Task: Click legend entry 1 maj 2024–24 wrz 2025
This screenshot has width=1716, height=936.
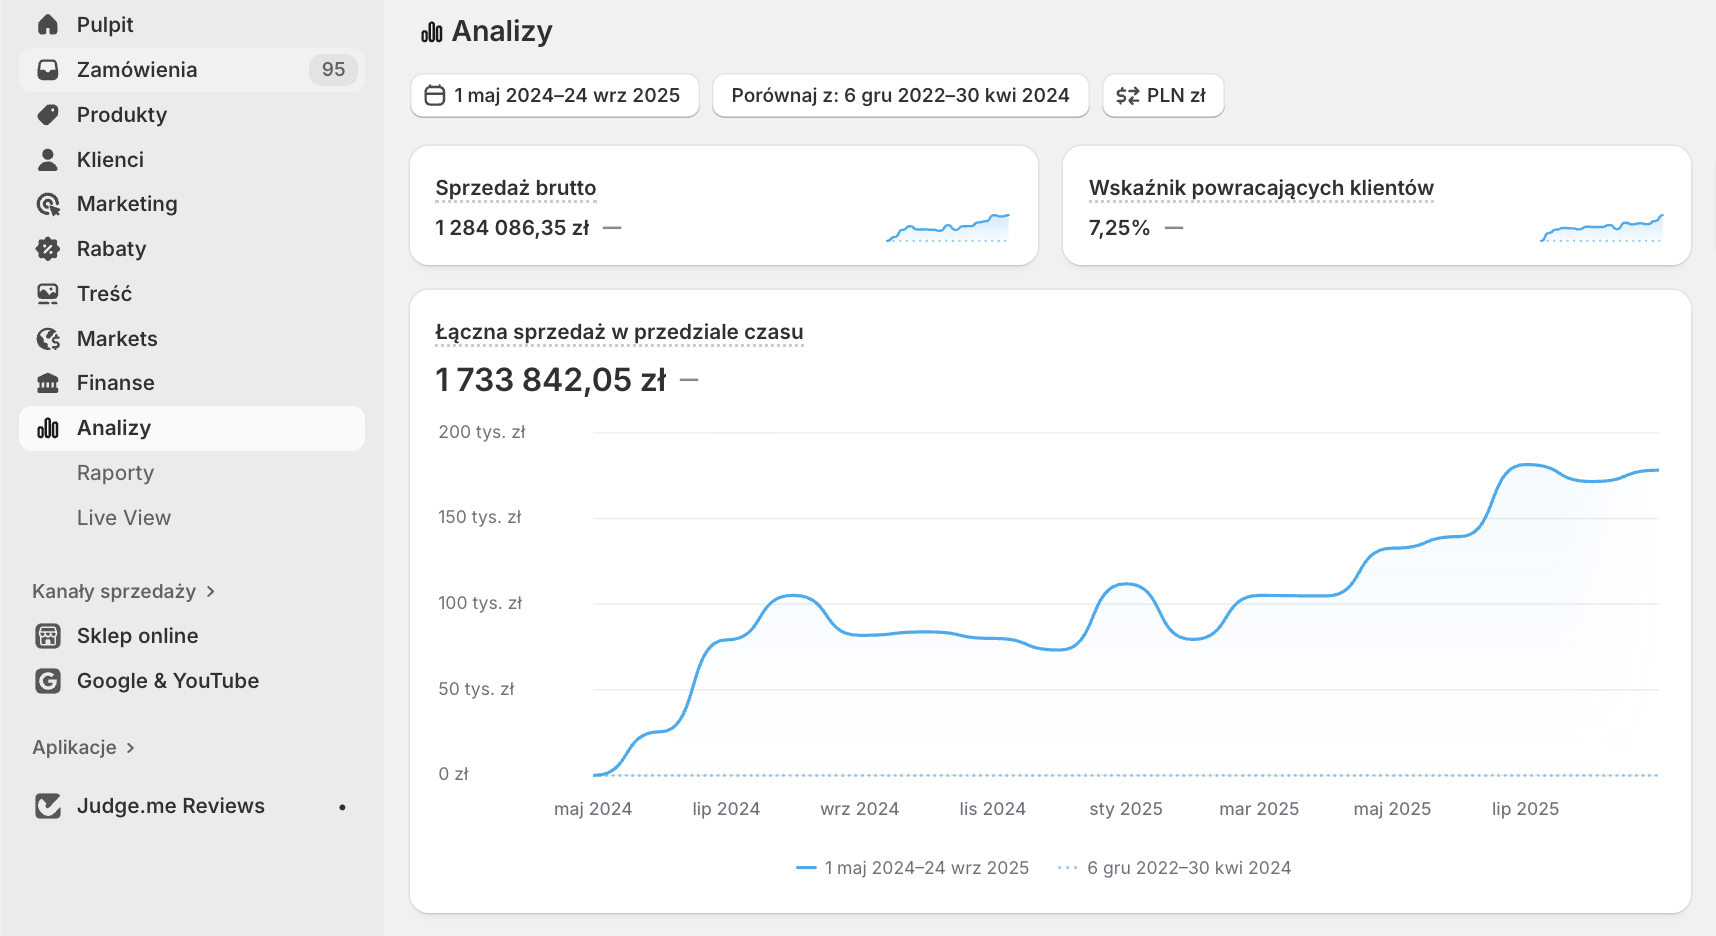Action: point(912,868)
